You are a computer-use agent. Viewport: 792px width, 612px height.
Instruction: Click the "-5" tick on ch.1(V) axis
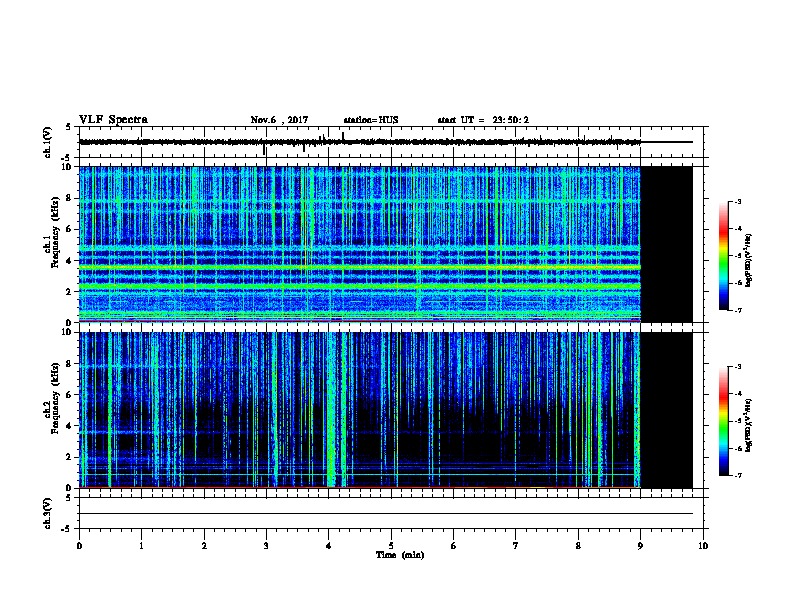(x=67, y=158)
